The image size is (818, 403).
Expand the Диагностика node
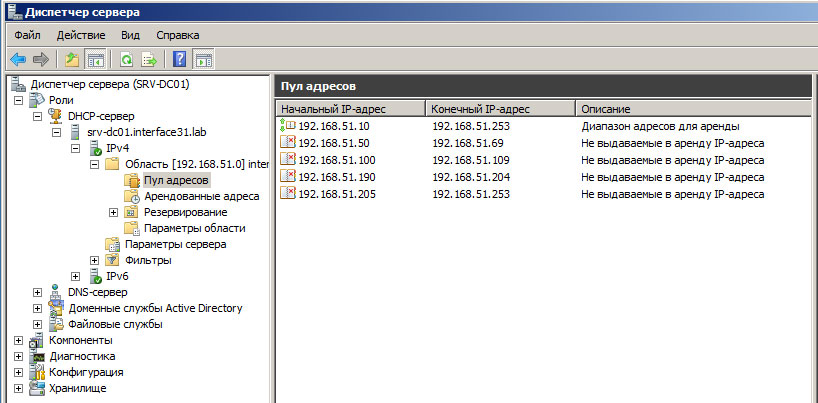[x=19, y=357]
